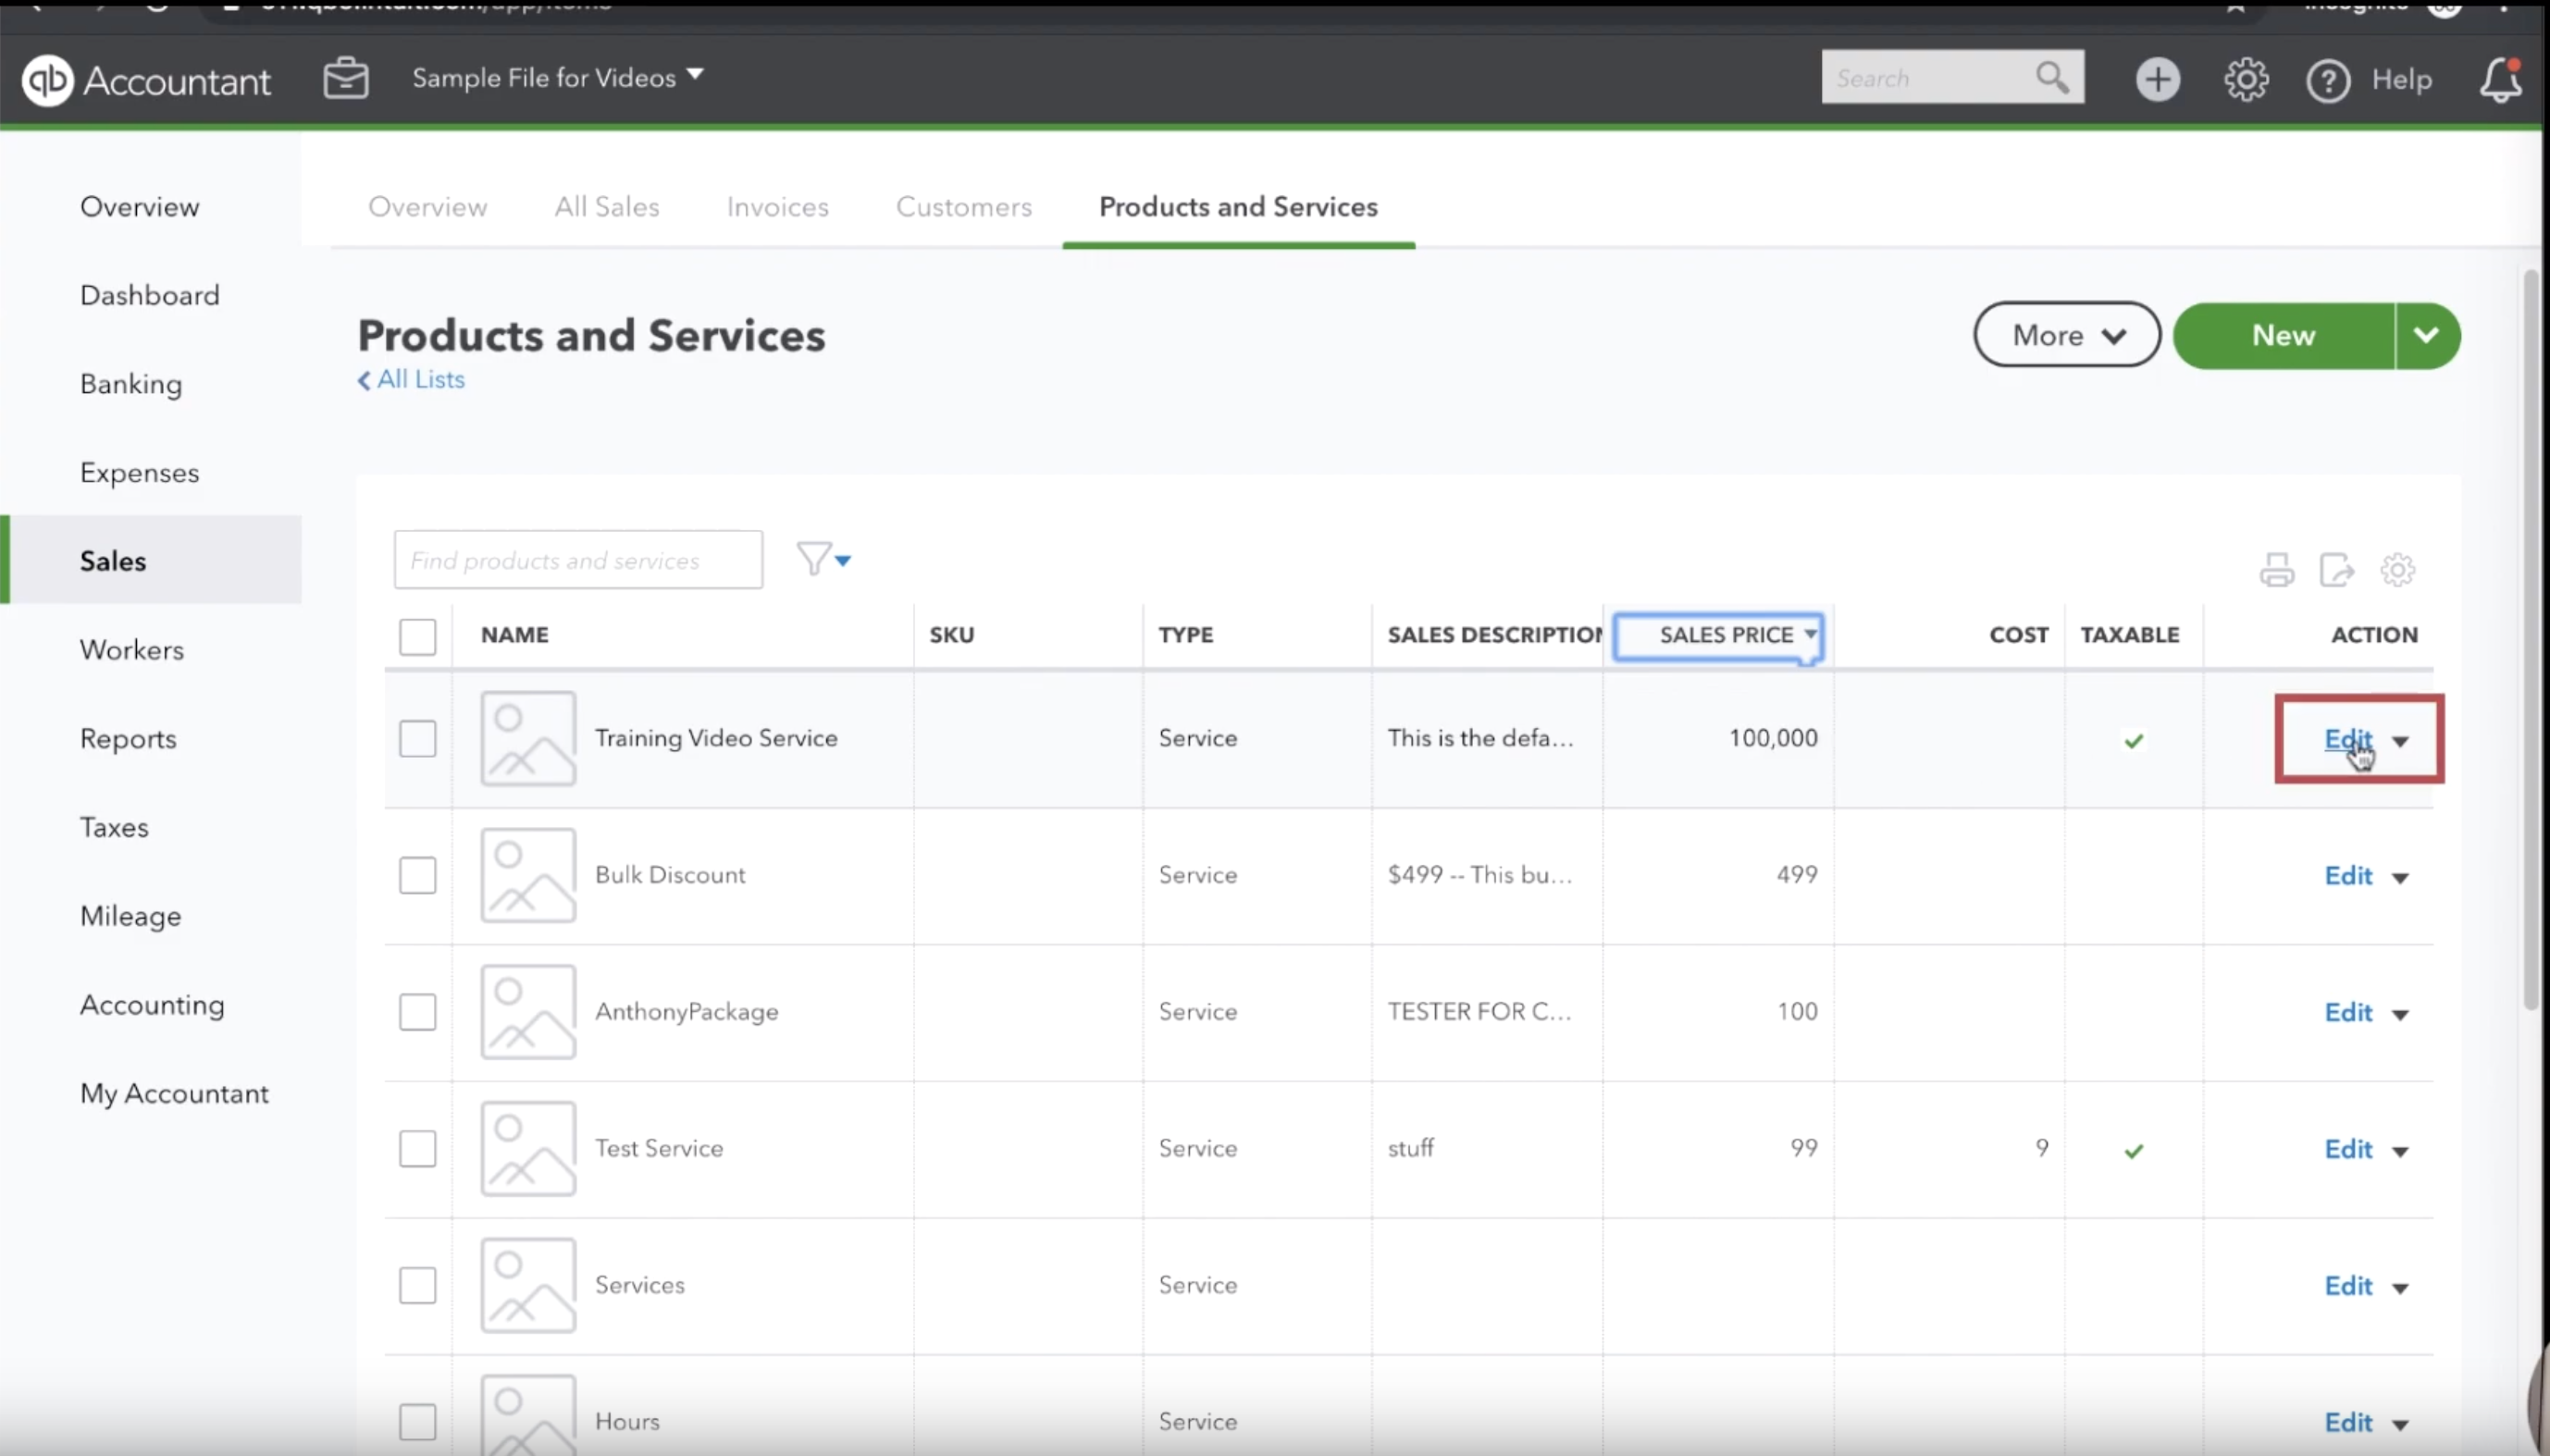Click the vertical scrollbar thumb

(2531, 640)
